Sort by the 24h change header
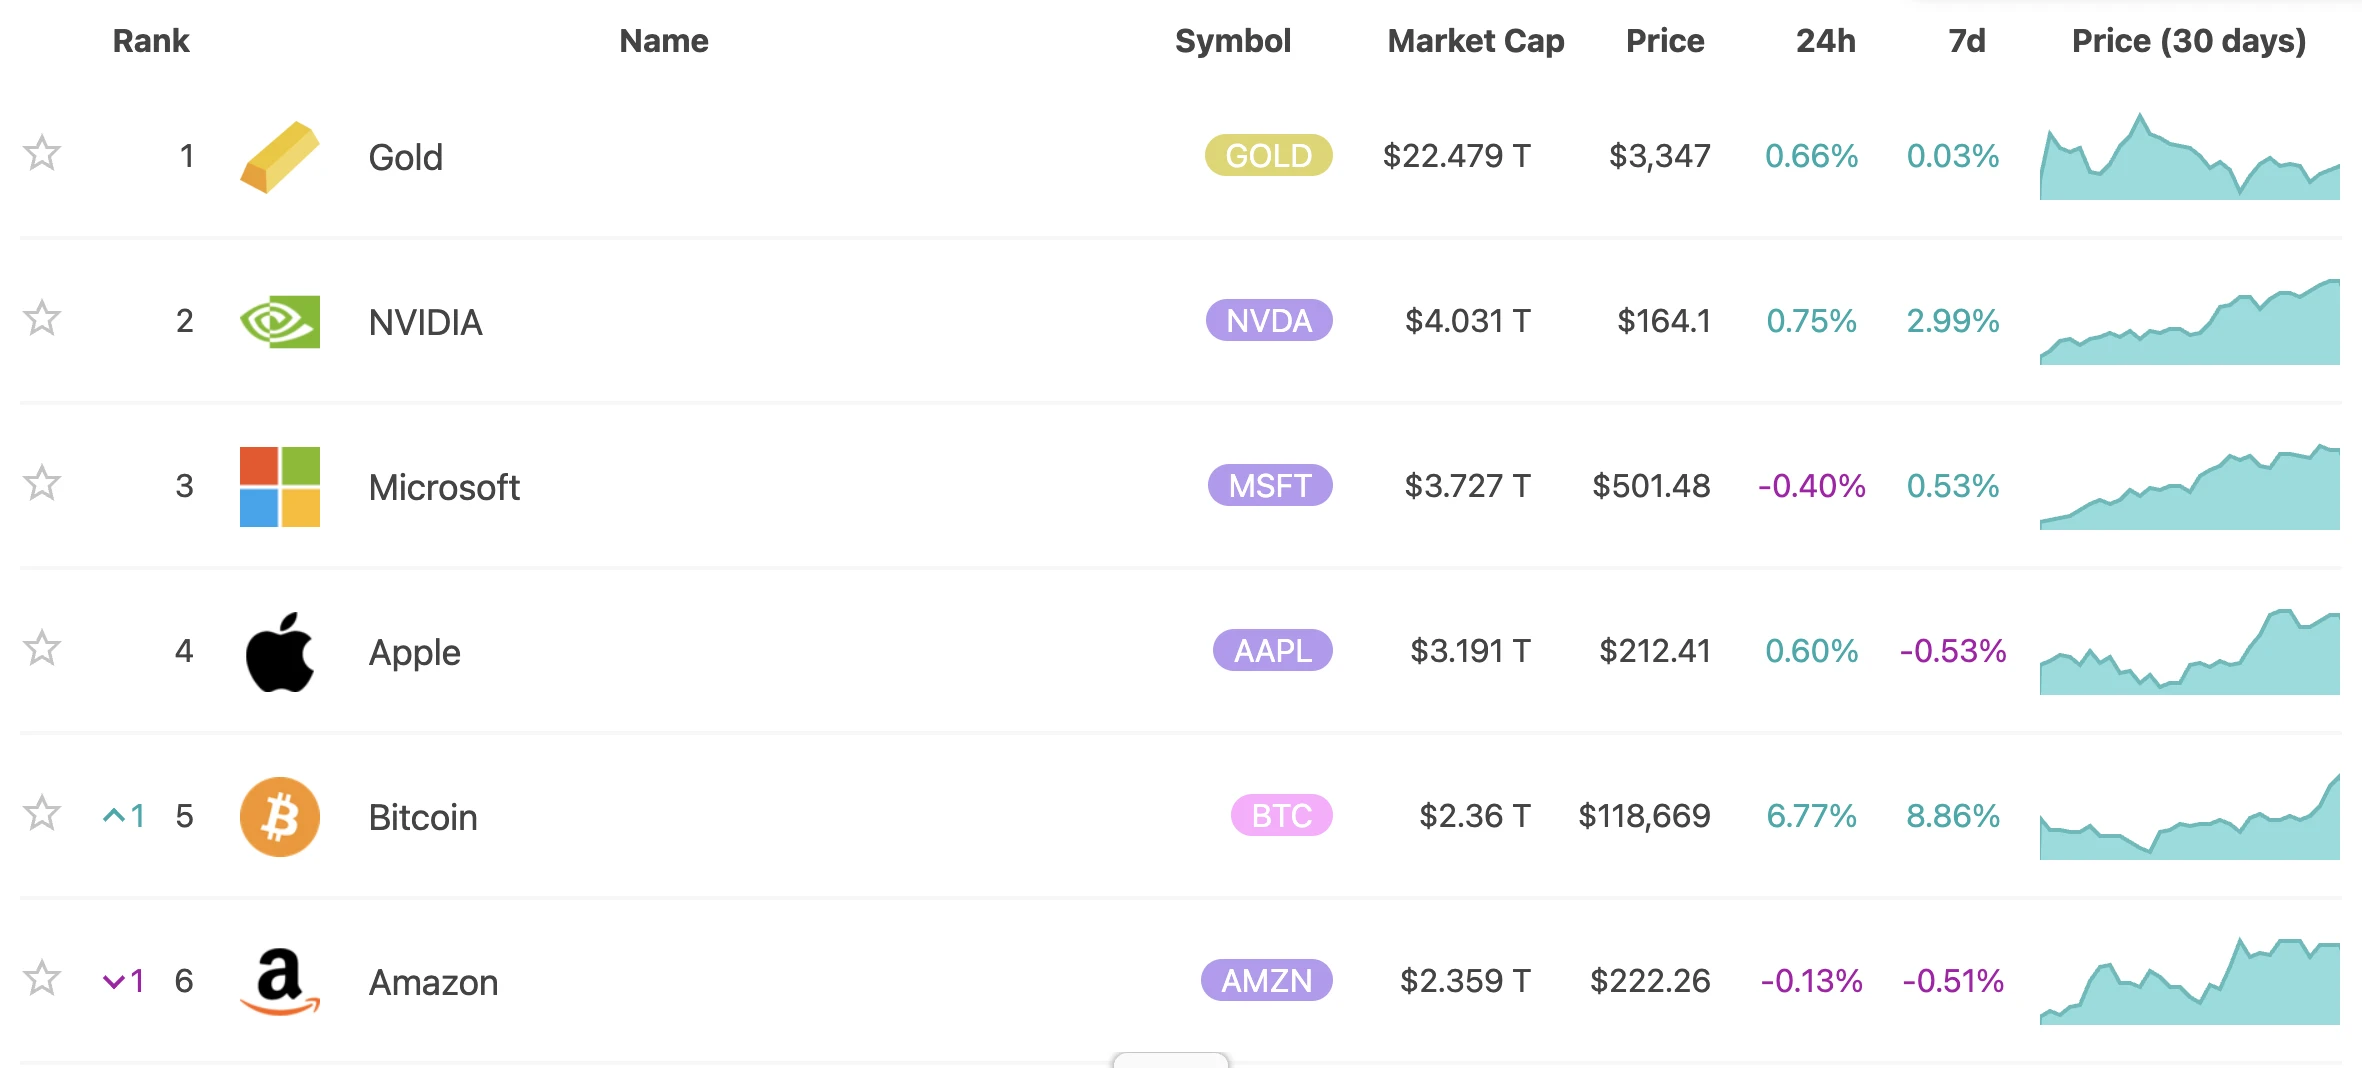Image resolution: width=2362 pixels, height=1068 pixels. (x=1825, y=41)
